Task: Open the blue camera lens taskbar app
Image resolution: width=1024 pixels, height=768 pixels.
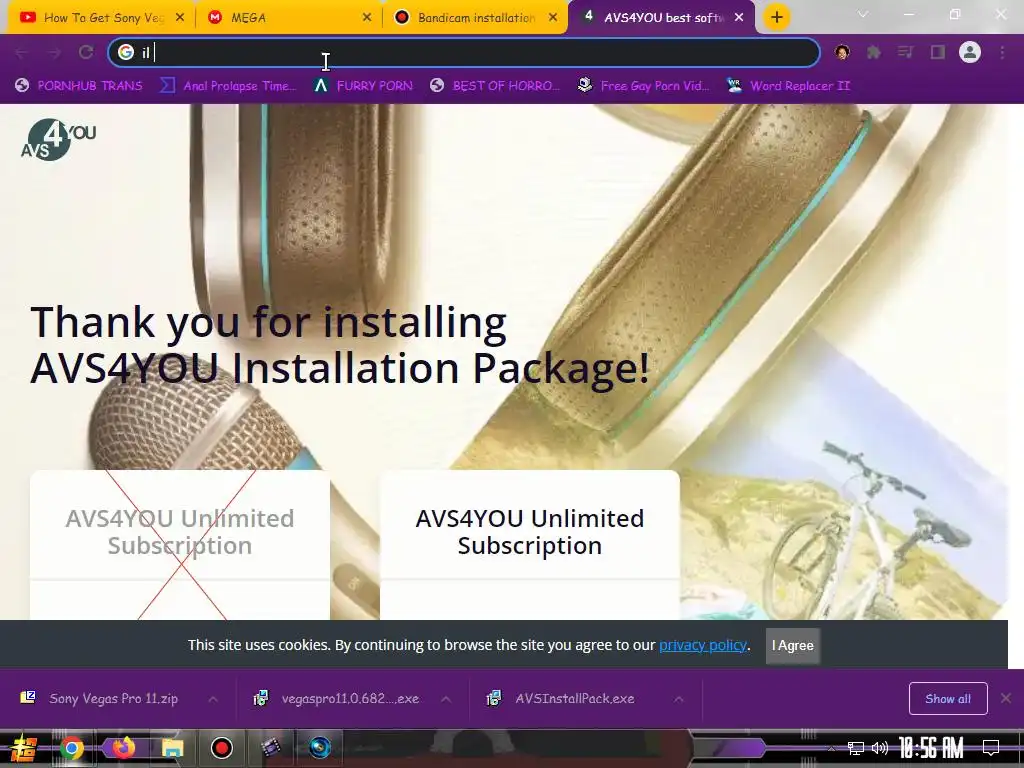Action: coord(320,748)
